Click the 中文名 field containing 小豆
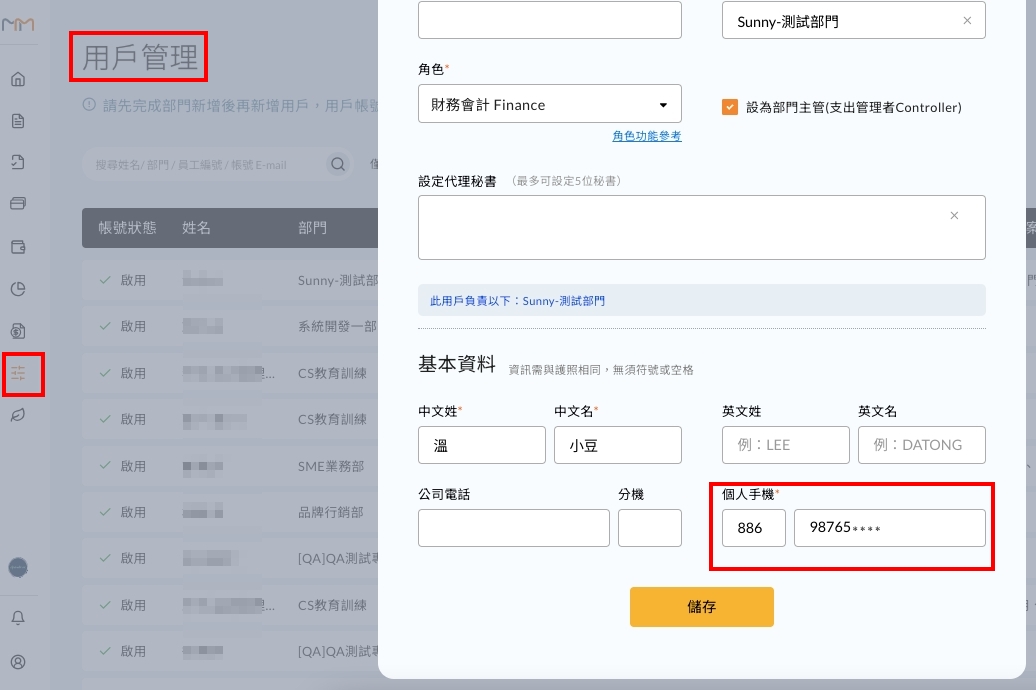Viewport: 1036px width, 690px height. (618, 445)
